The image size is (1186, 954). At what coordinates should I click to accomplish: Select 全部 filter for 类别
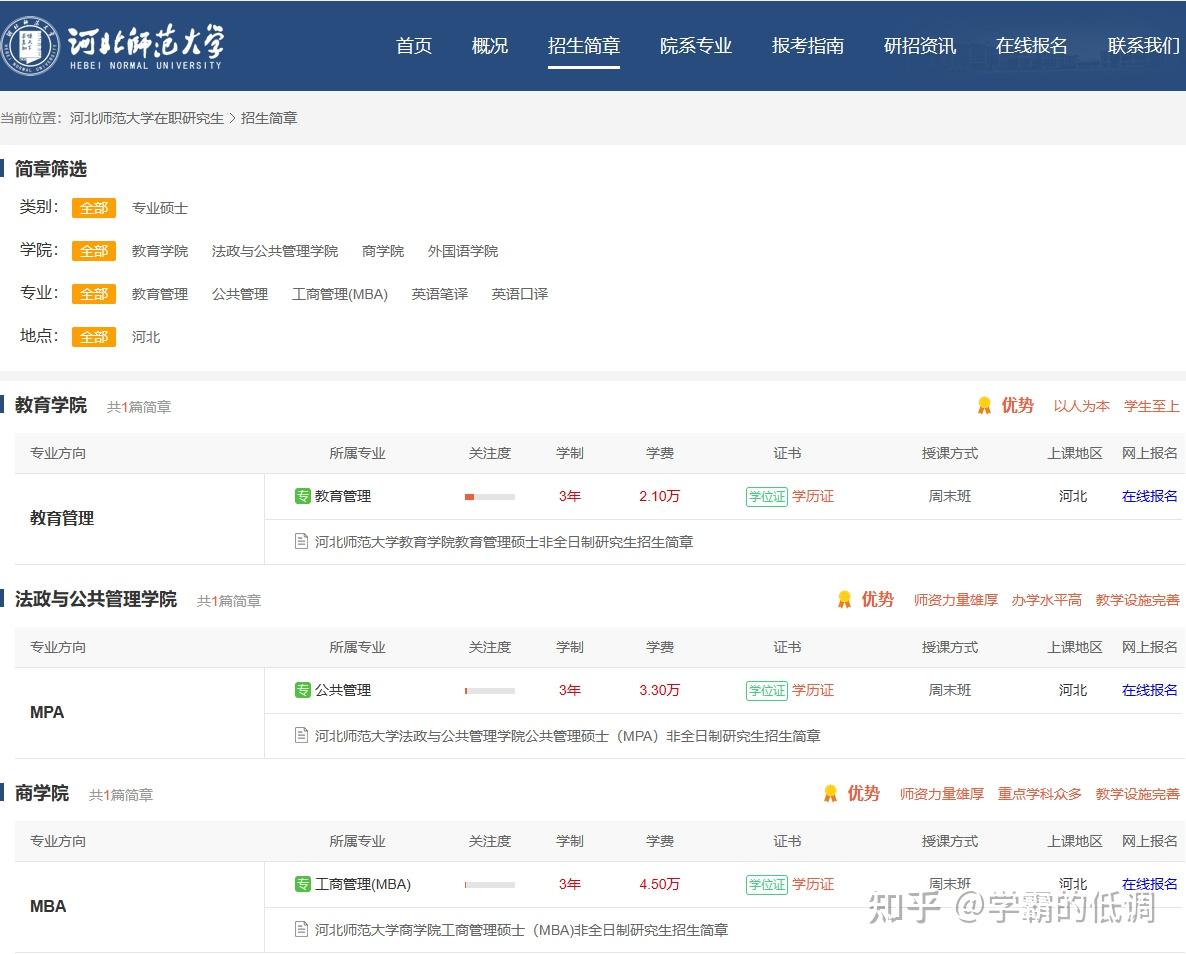pos(94,208)
